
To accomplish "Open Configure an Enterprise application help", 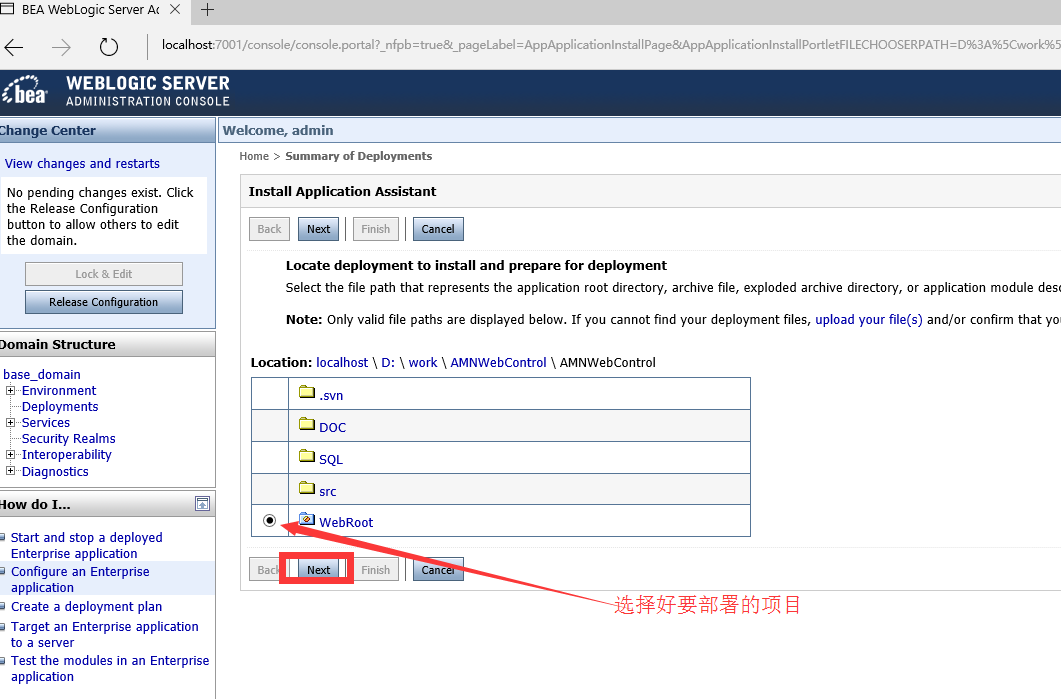I will 80,579.
